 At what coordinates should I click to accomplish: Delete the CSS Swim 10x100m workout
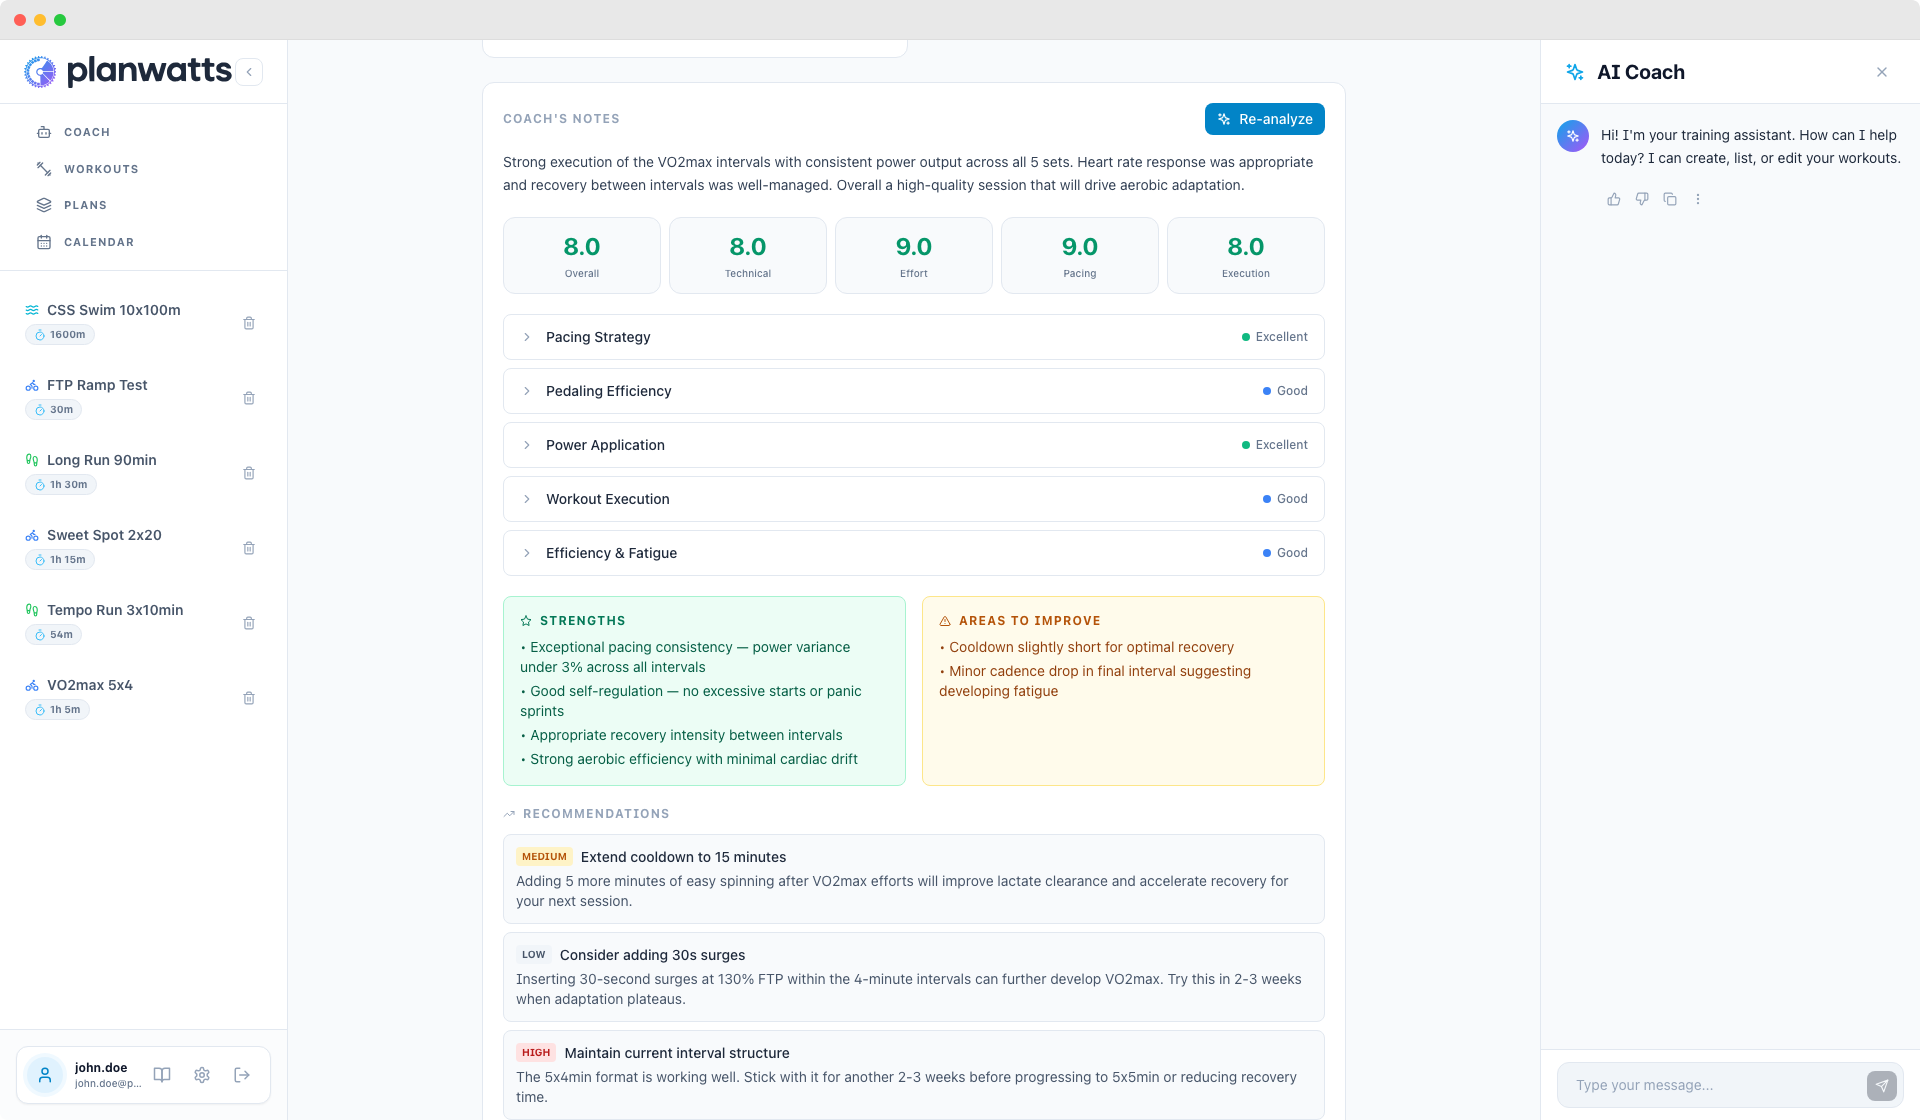pyautogui.click(x=249, y=323)
